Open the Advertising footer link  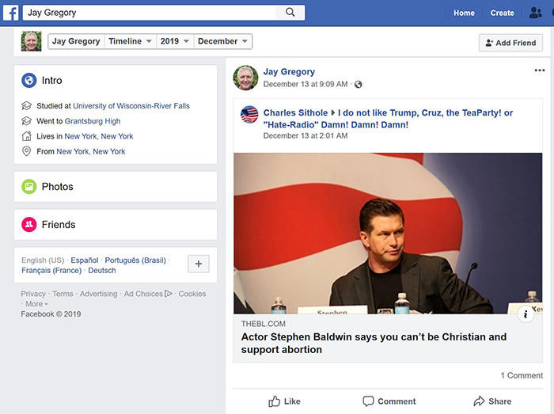(x=98, y=294)
